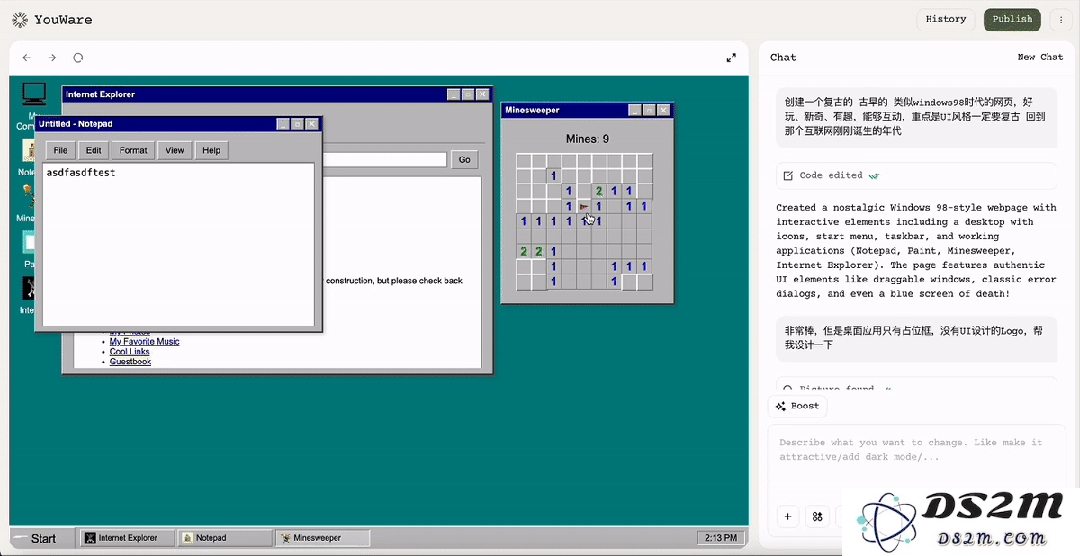Open the three-dot more options menu
1080x556 pixels.
(x=1061, y=19)
